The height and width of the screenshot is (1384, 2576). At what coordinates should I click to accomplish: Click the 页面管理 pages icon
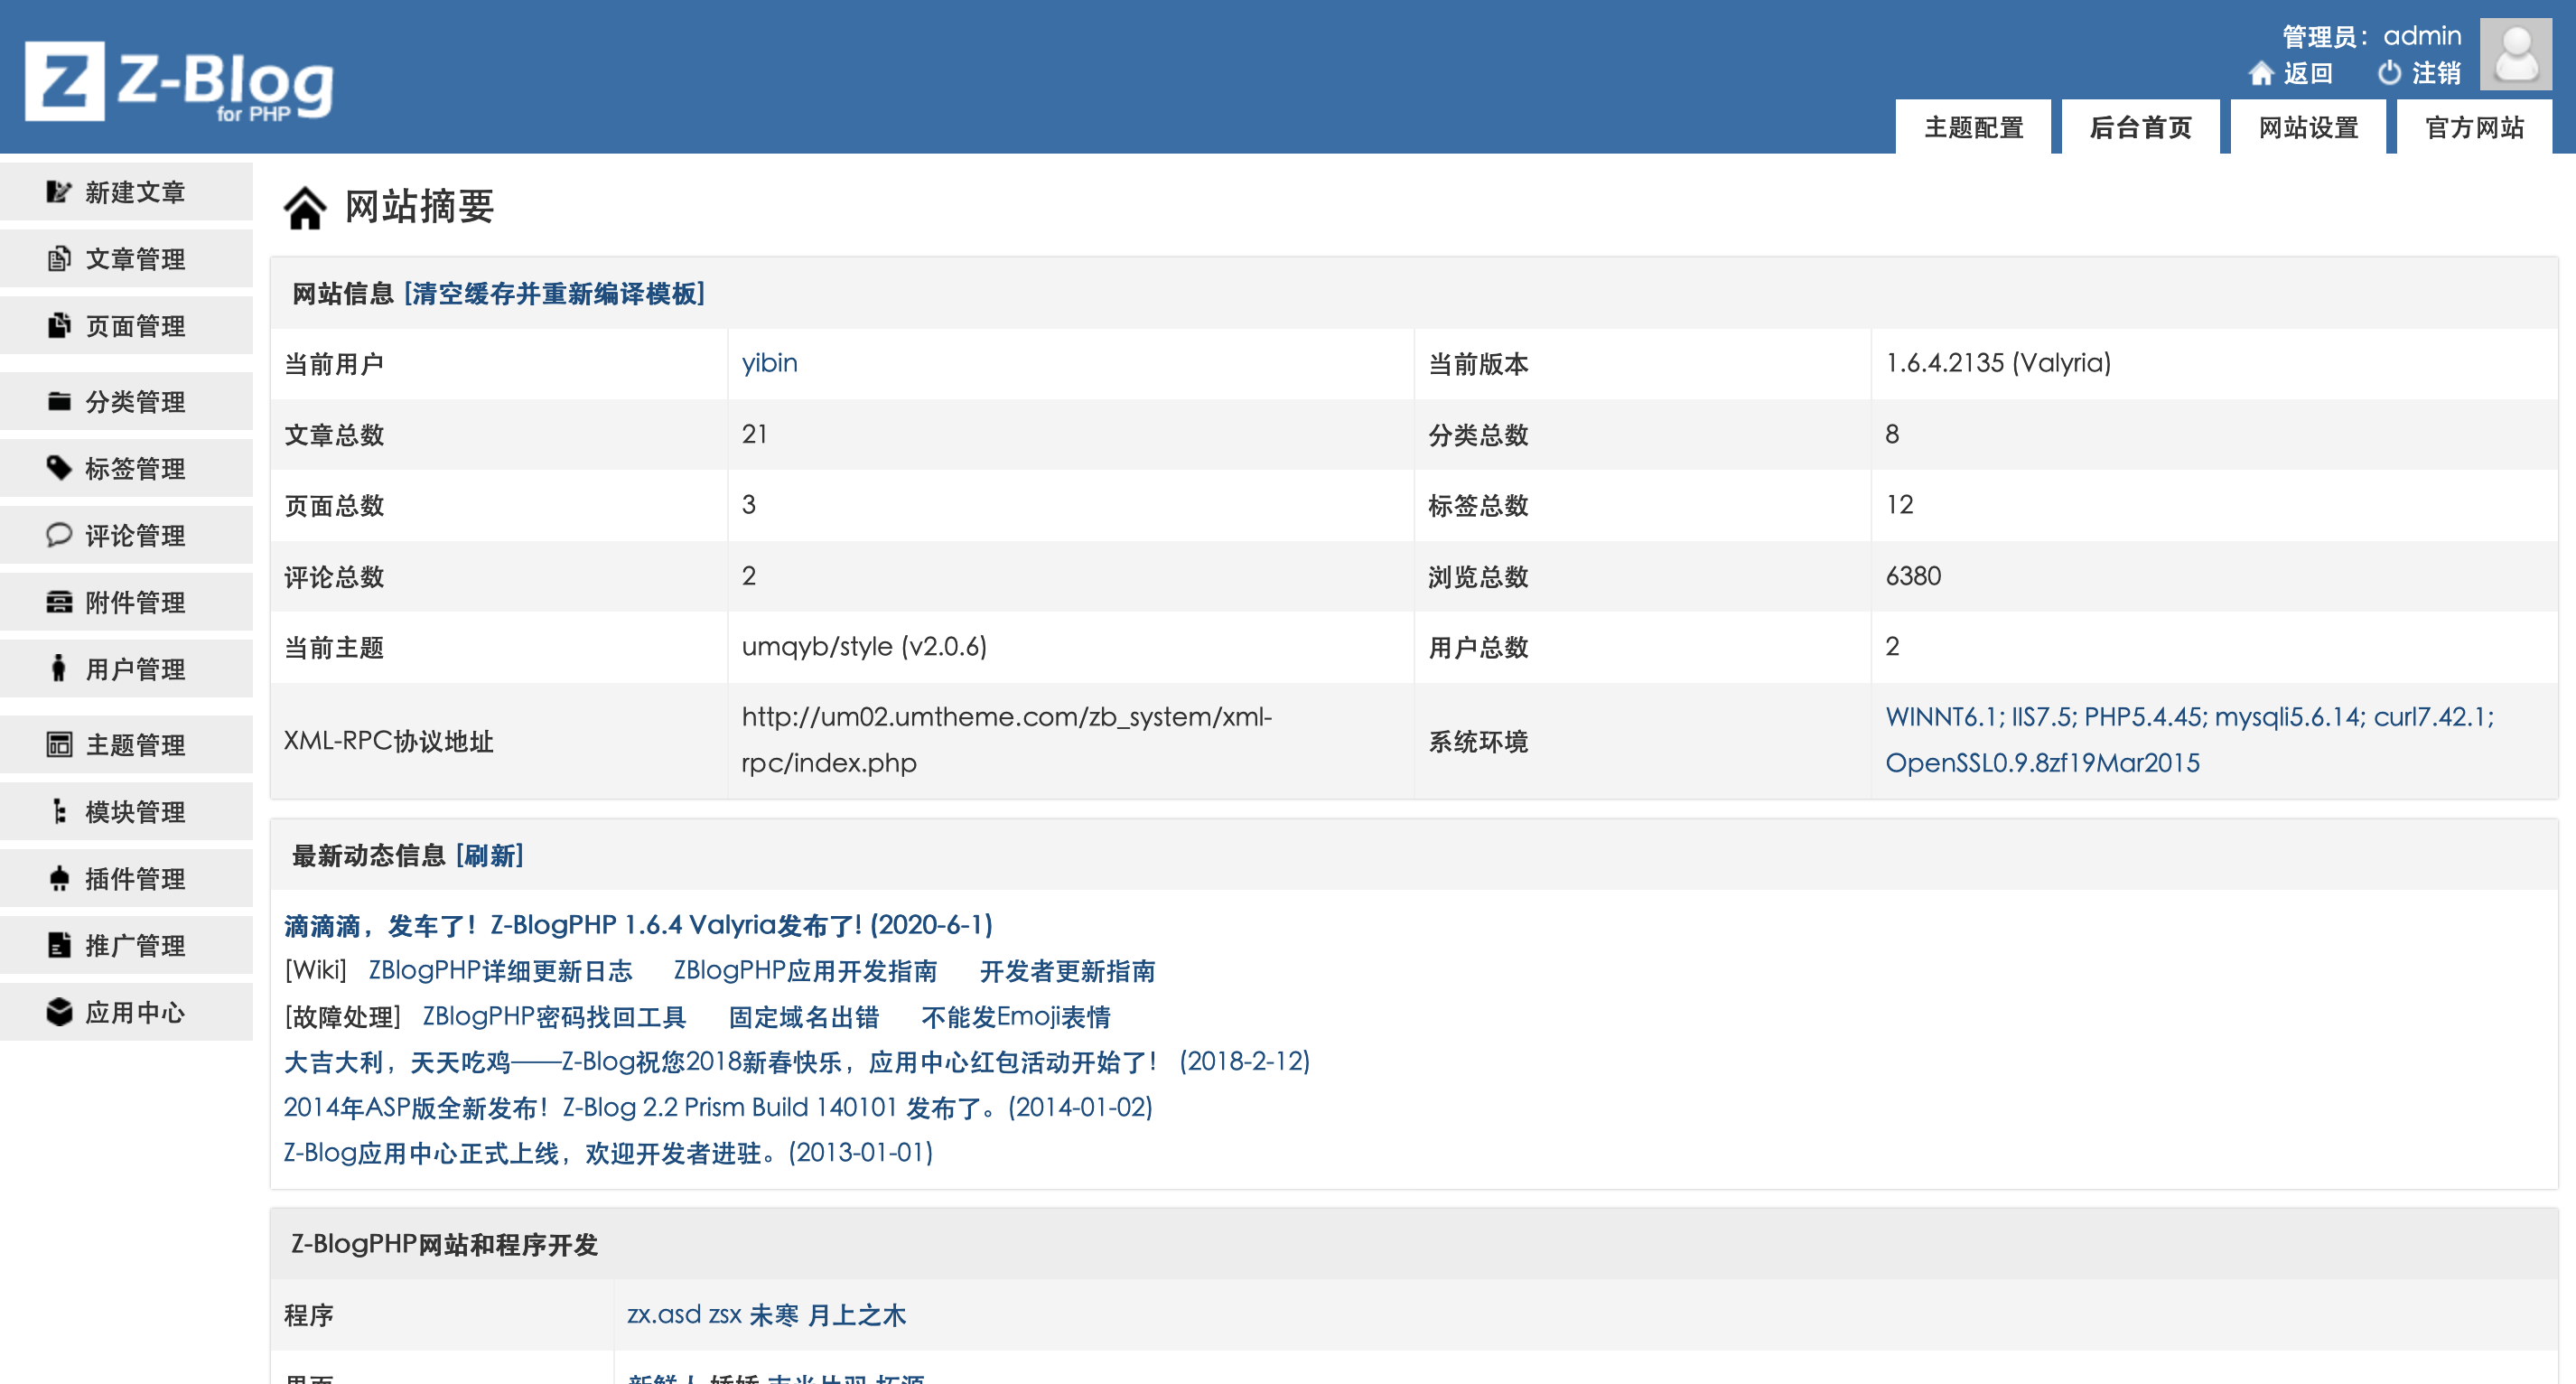coord(59,326)
